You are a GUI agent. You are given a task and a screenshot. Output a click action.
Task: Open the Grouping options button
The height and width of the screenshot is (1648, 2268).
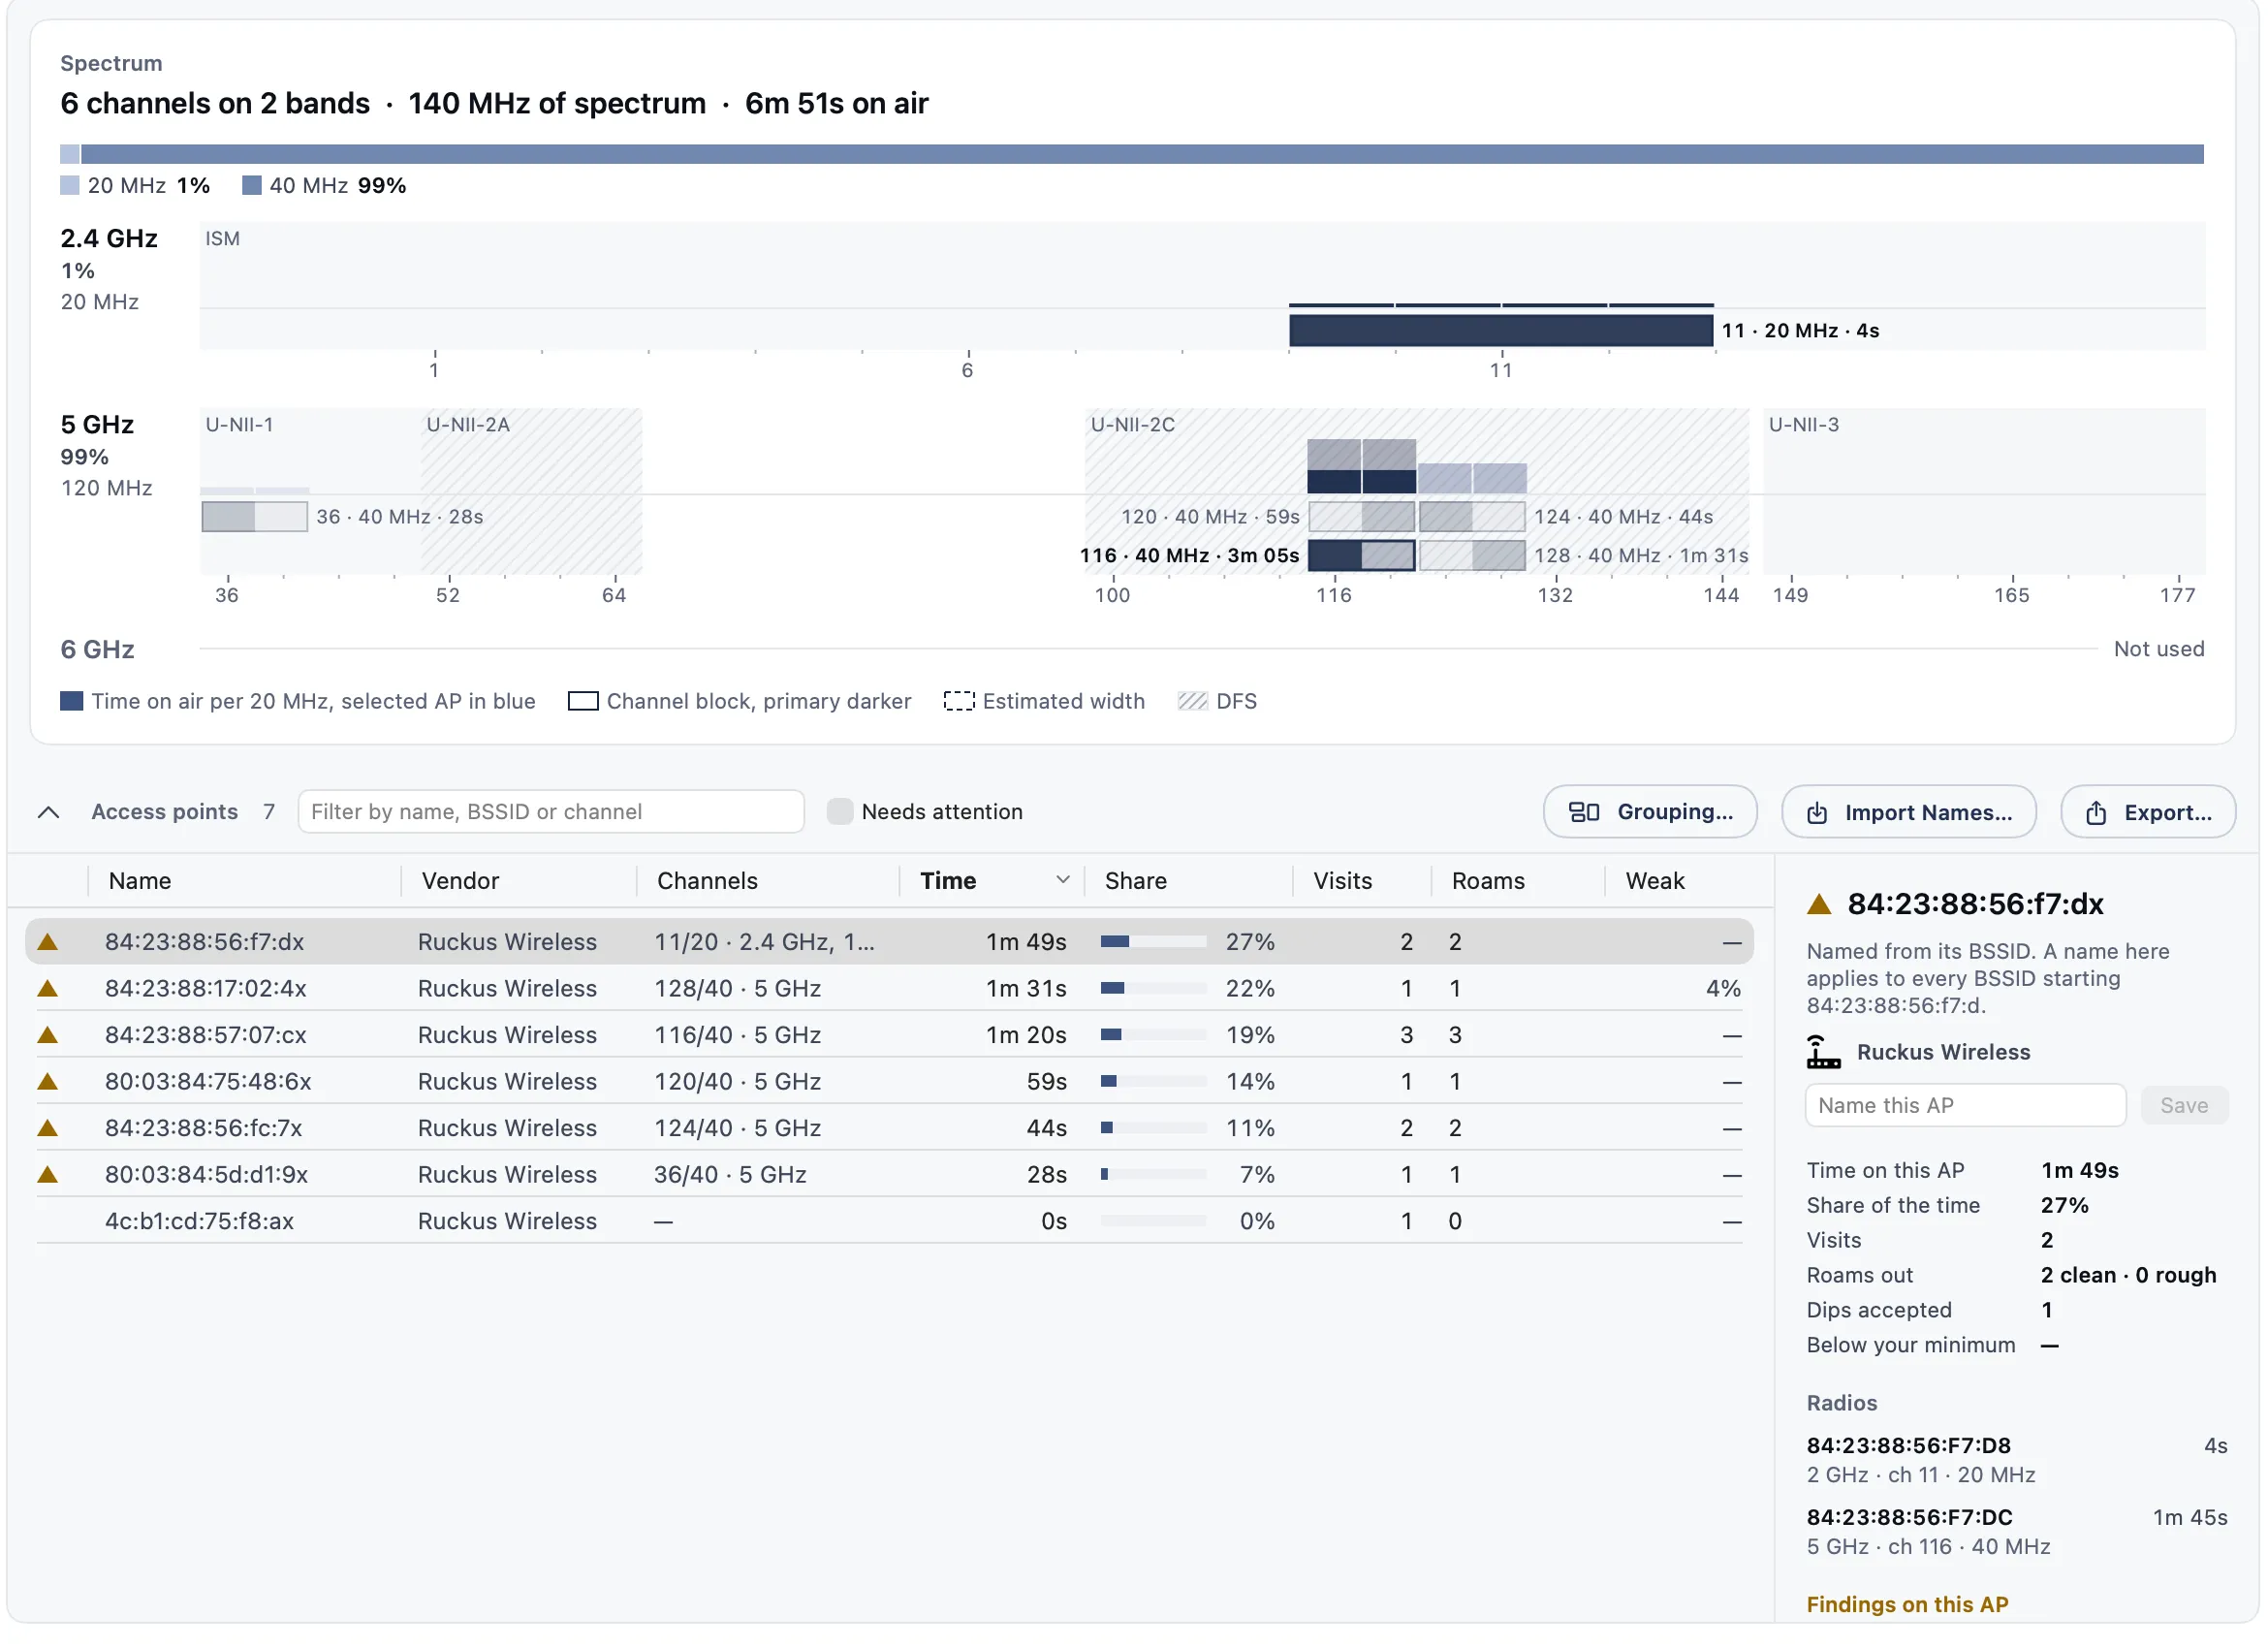point(1650,812)
